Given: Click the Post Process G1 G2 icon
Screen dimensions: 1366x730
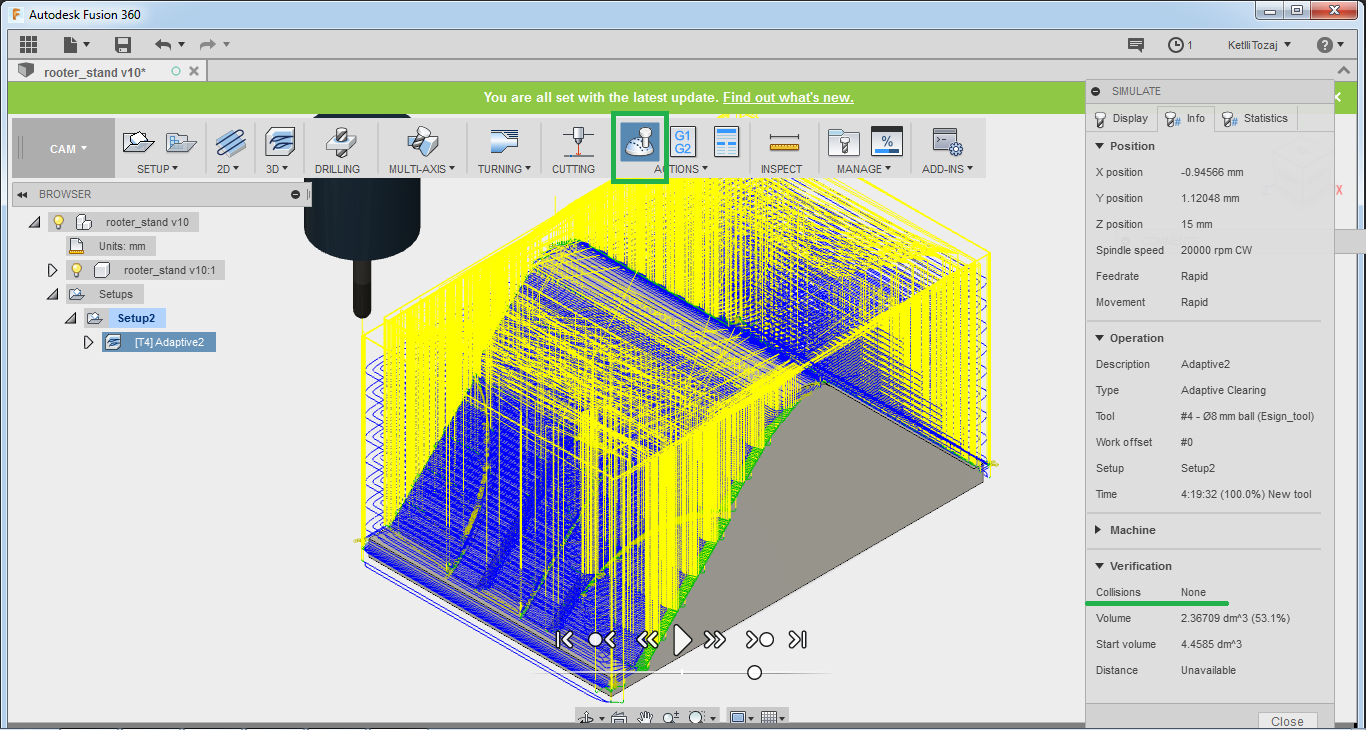Looking at the screenshot, I should coord(683,142).
